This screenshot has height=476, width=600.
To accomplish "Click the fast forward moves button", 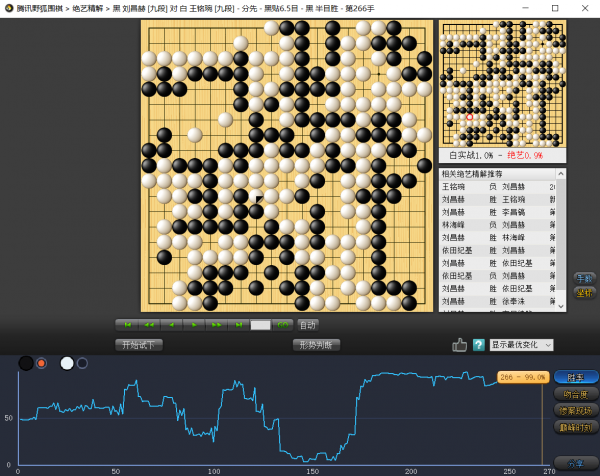I will click(215, 325).
